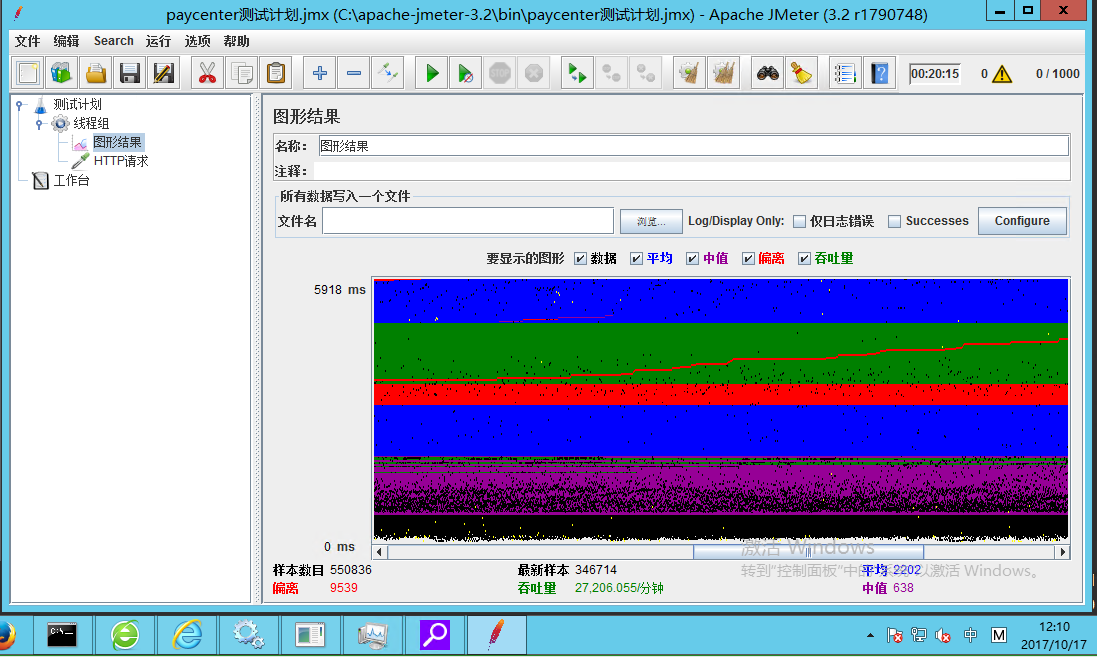Click the Copy toolbar icon
Screen dimensions: 1097x657
(x=241, y=73)
